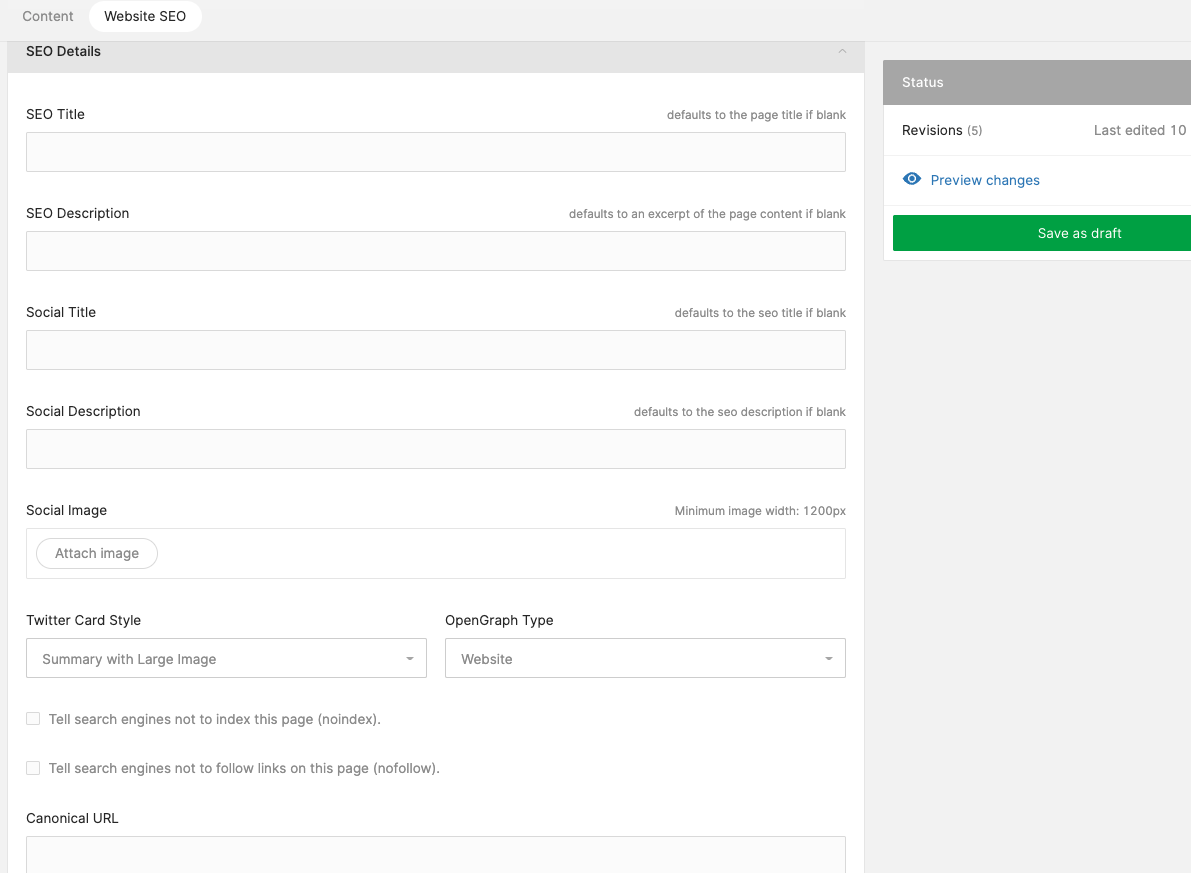
Task: Expand the OpenGraph Type dropdown
Action: click(645, 659)
